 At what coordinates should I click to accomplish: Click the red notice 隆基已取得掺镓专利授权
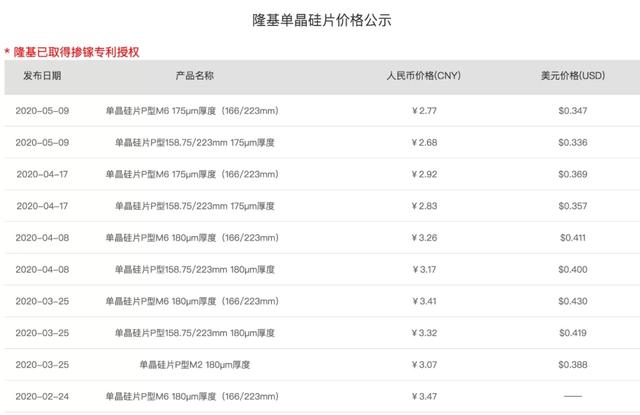point(76,52)
